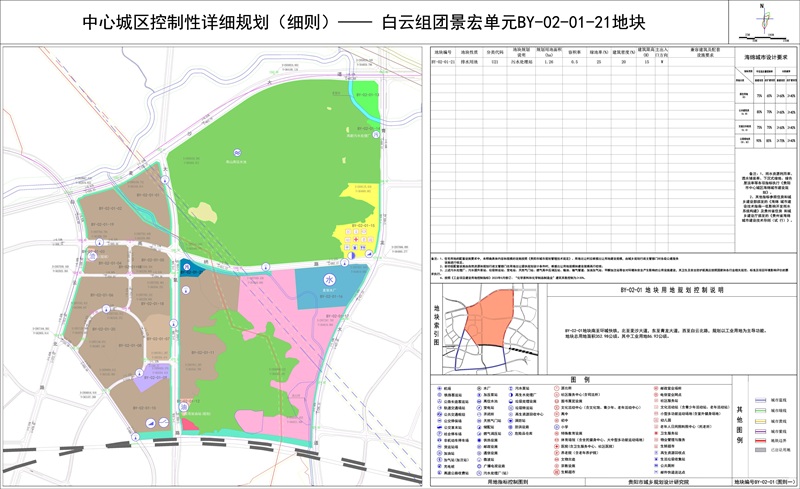800x489 pixels.
Task: Click the 污 symbol on dark blue BY-02-01-21 parcel
Action: pyautogui.click(x=187, y=267)
